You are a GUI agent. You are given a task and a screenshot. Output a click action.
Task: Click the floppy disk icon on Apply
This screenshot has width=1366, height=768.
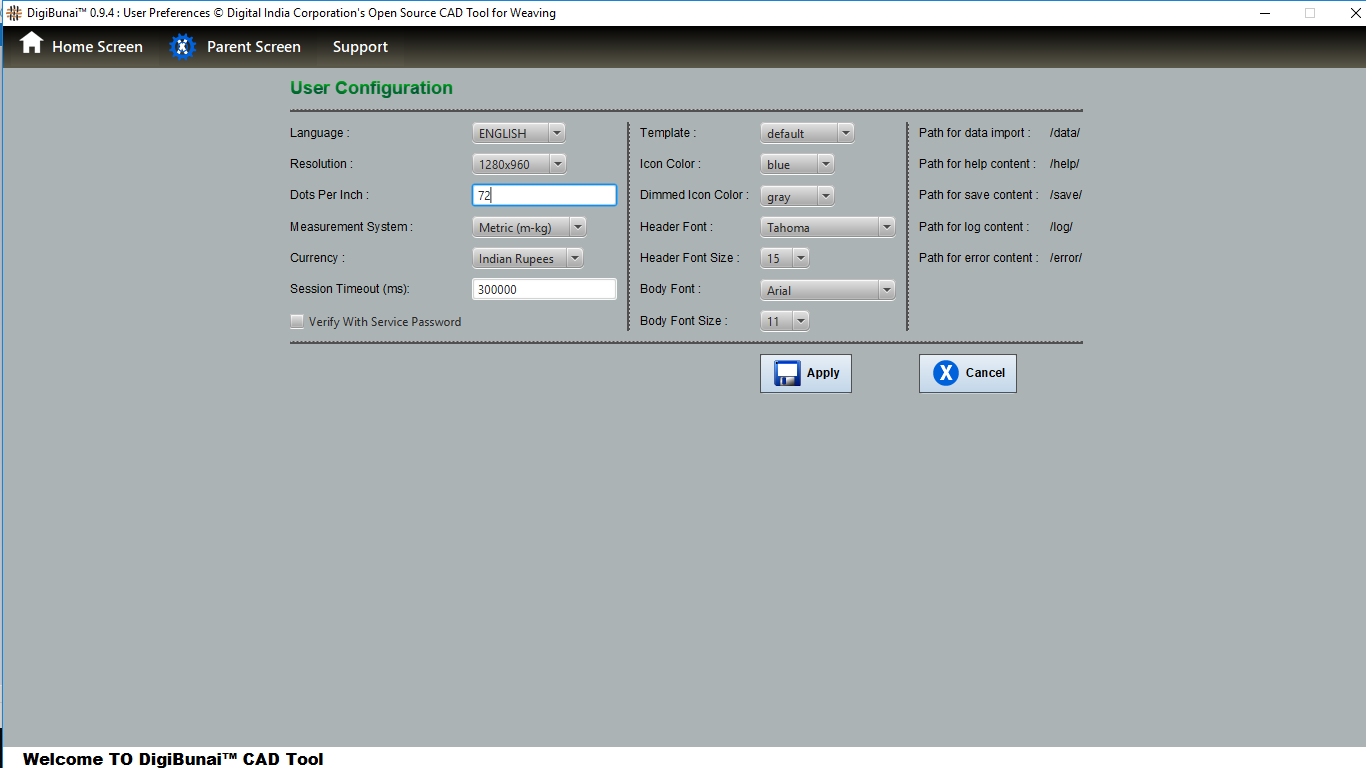click(787, 373)
